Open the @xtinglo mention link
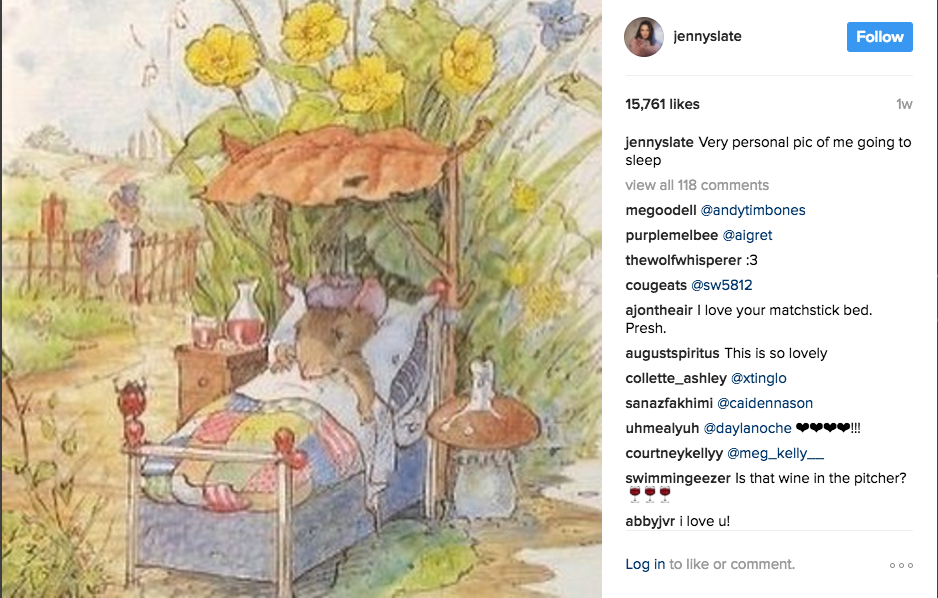Image resolution: width=938 pixels, height=598 pixels. [x=759, y=379]
